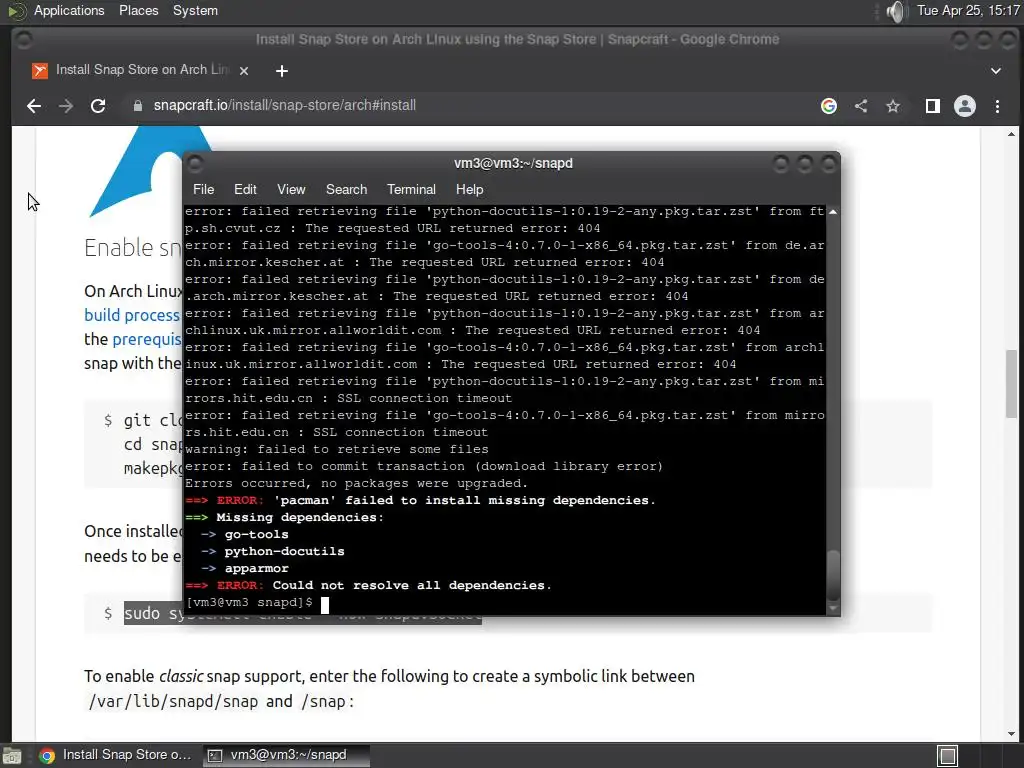Open the Applications menu
The height and width of the screenshot is (768, 1024).
click(x=69, y=10)
